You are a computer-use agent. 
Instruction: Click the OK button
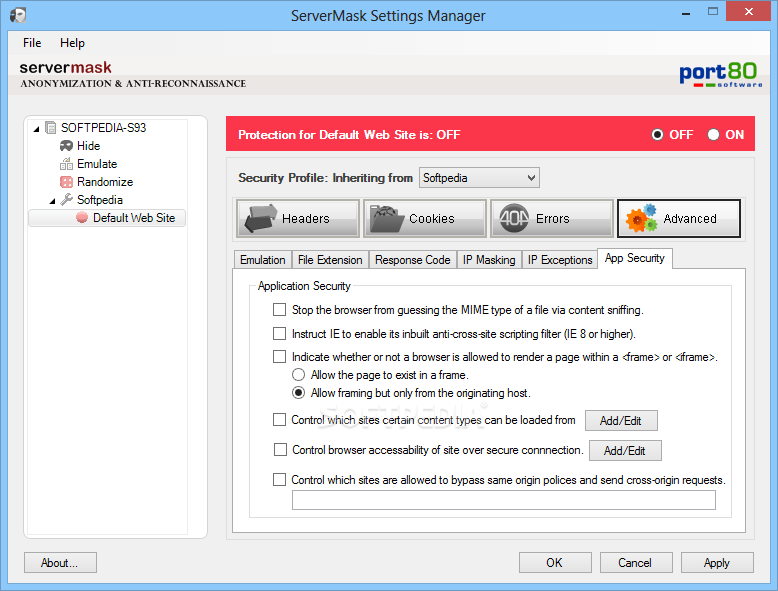(x=555, y=563)
